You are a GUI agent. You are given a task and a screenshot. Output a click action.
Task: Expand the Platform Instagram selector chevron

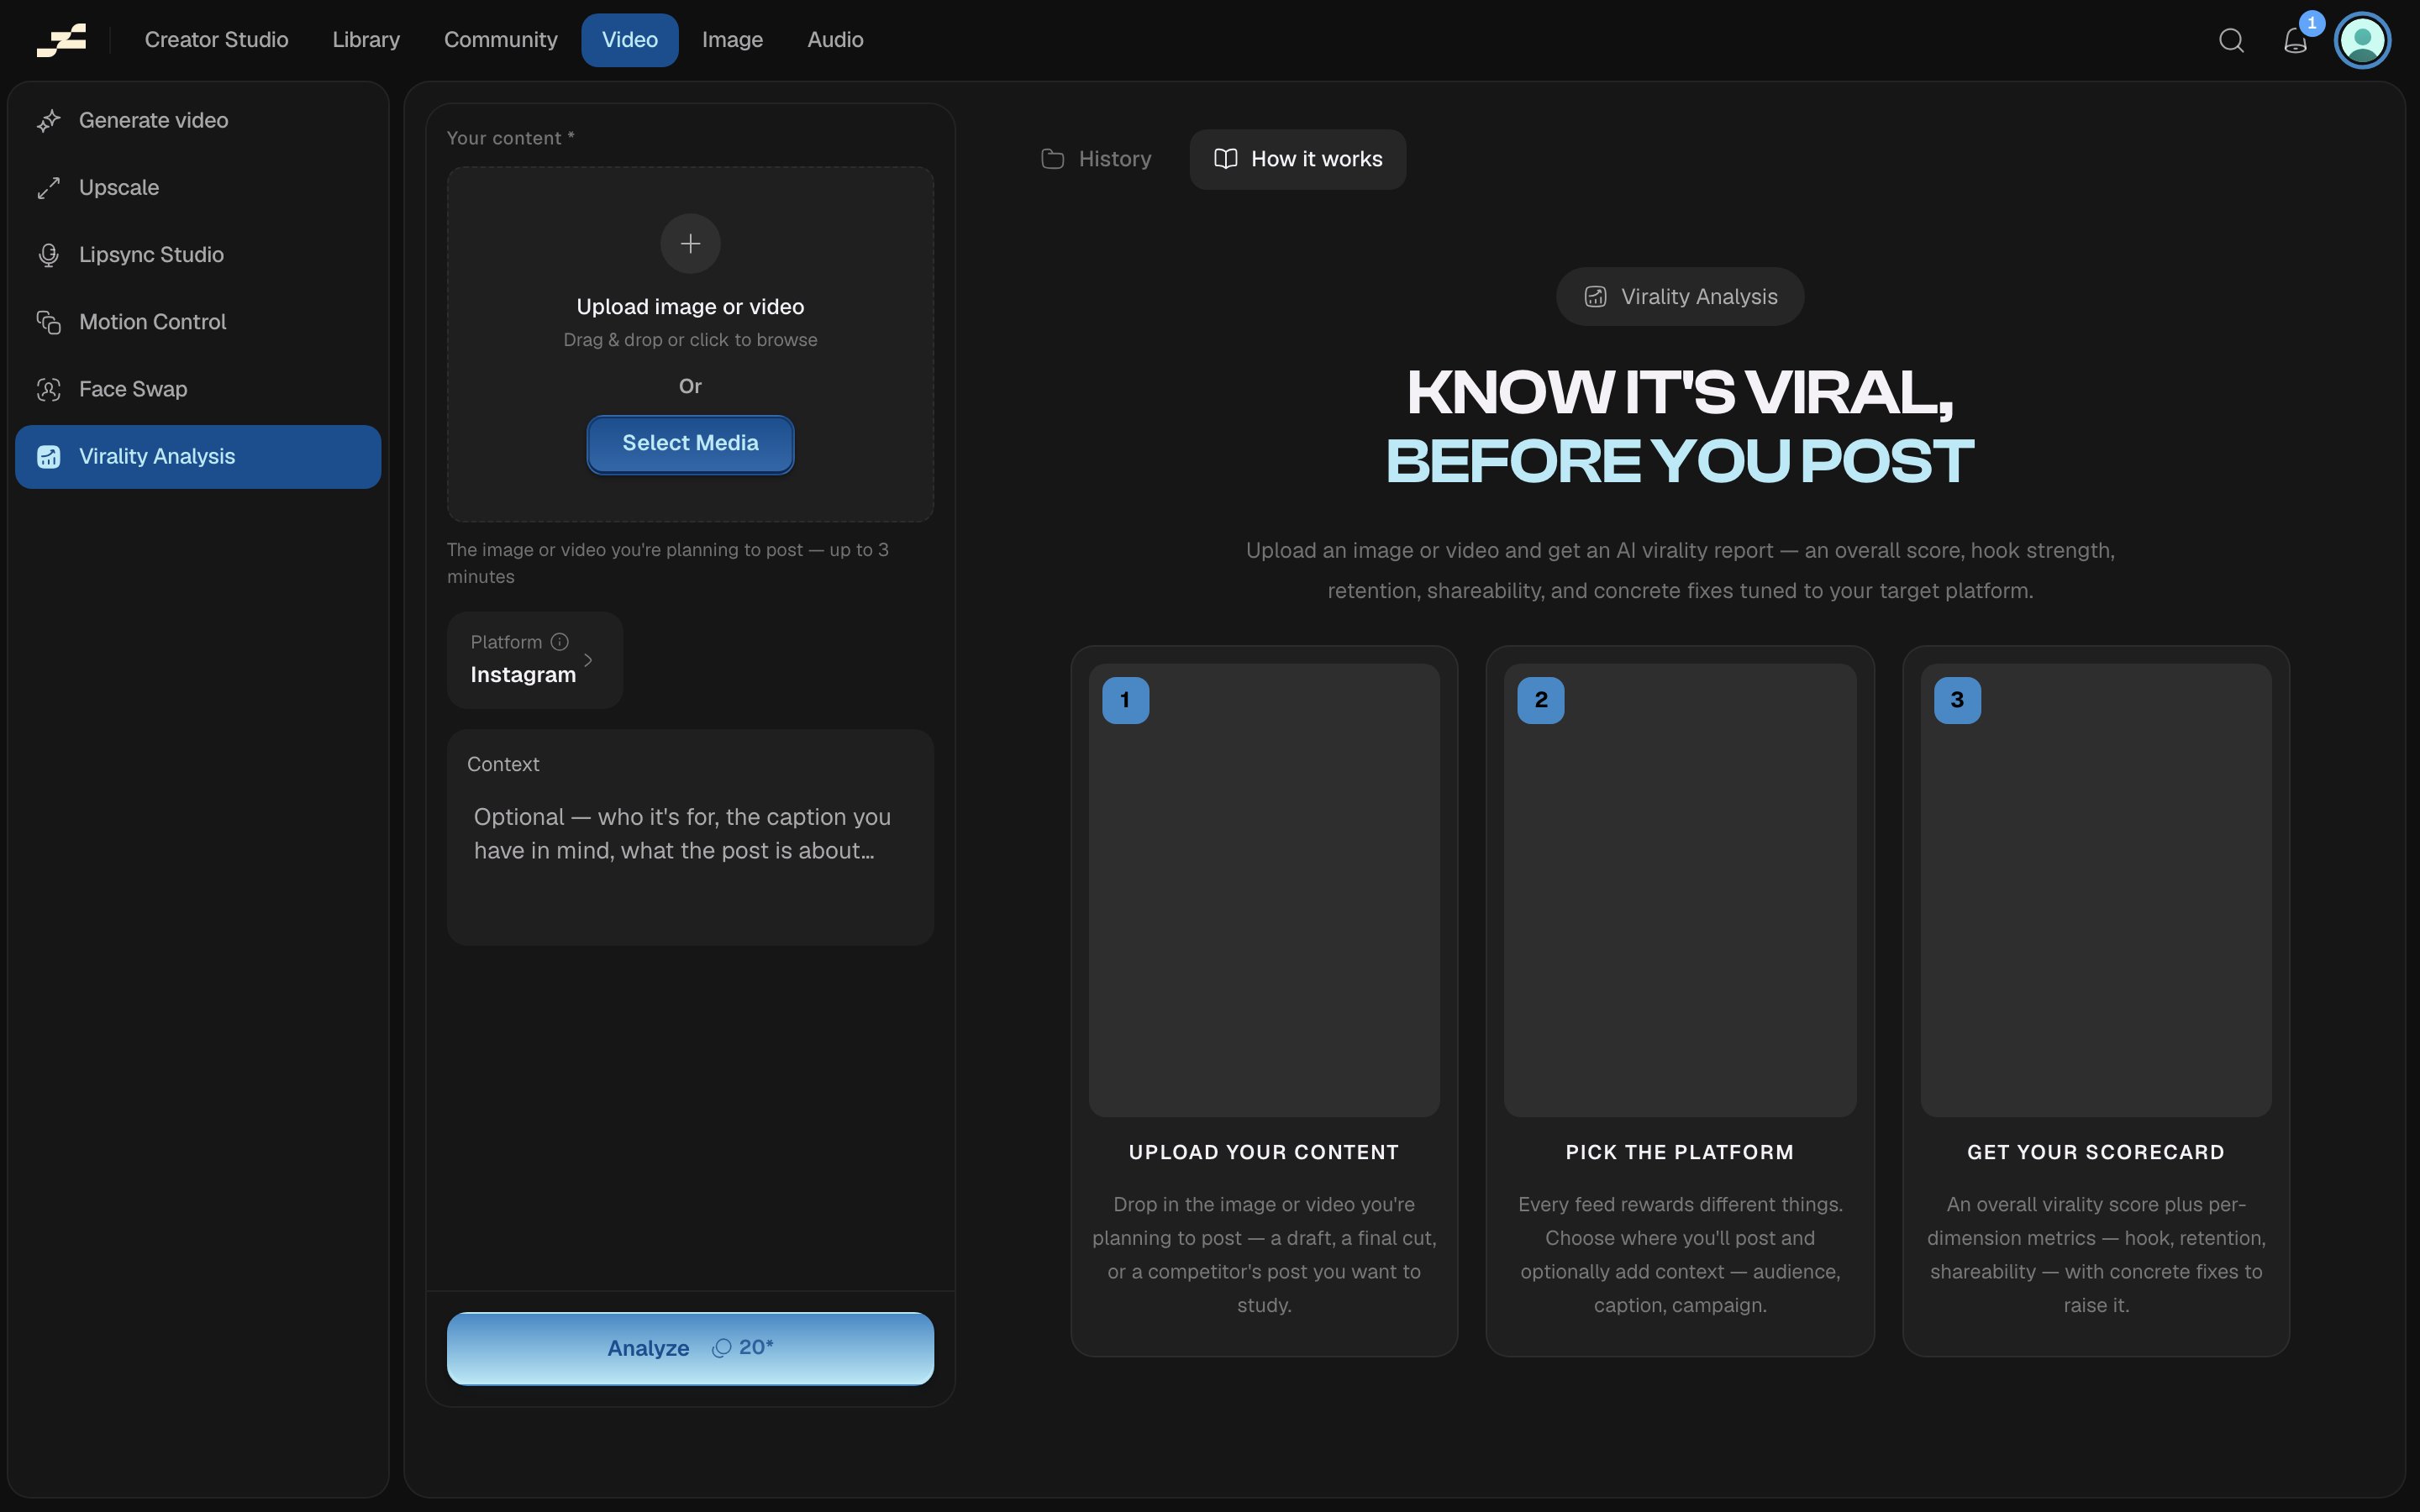[588, 660]
